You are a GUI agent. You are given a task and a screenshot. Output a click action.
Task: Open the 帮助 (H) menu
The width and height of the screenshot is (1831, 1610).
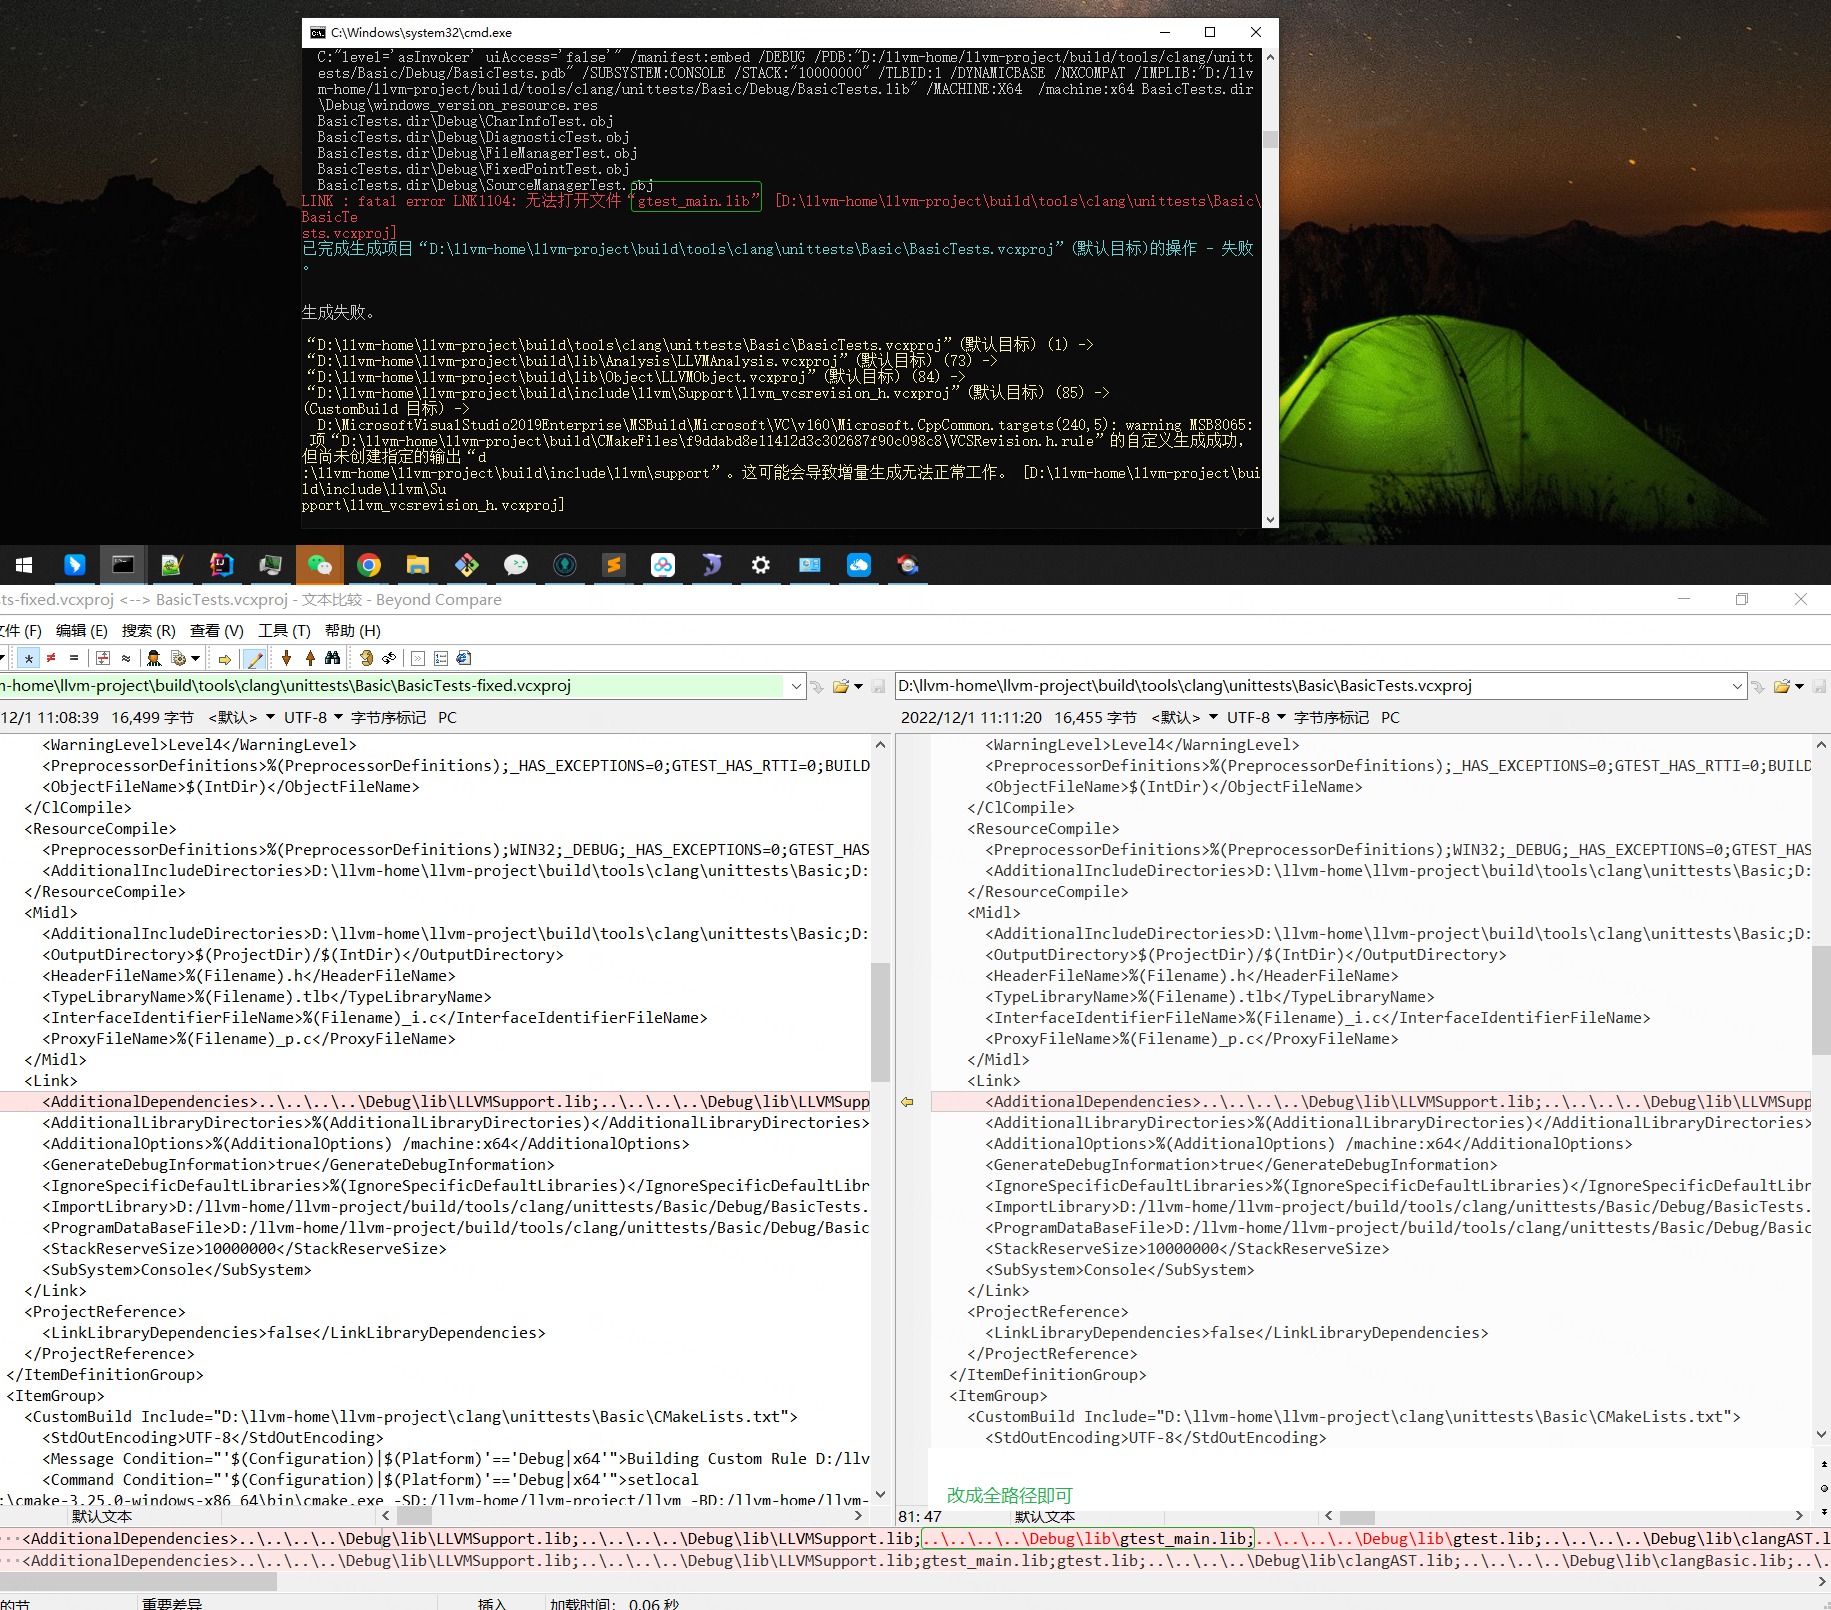click(353, 630)
